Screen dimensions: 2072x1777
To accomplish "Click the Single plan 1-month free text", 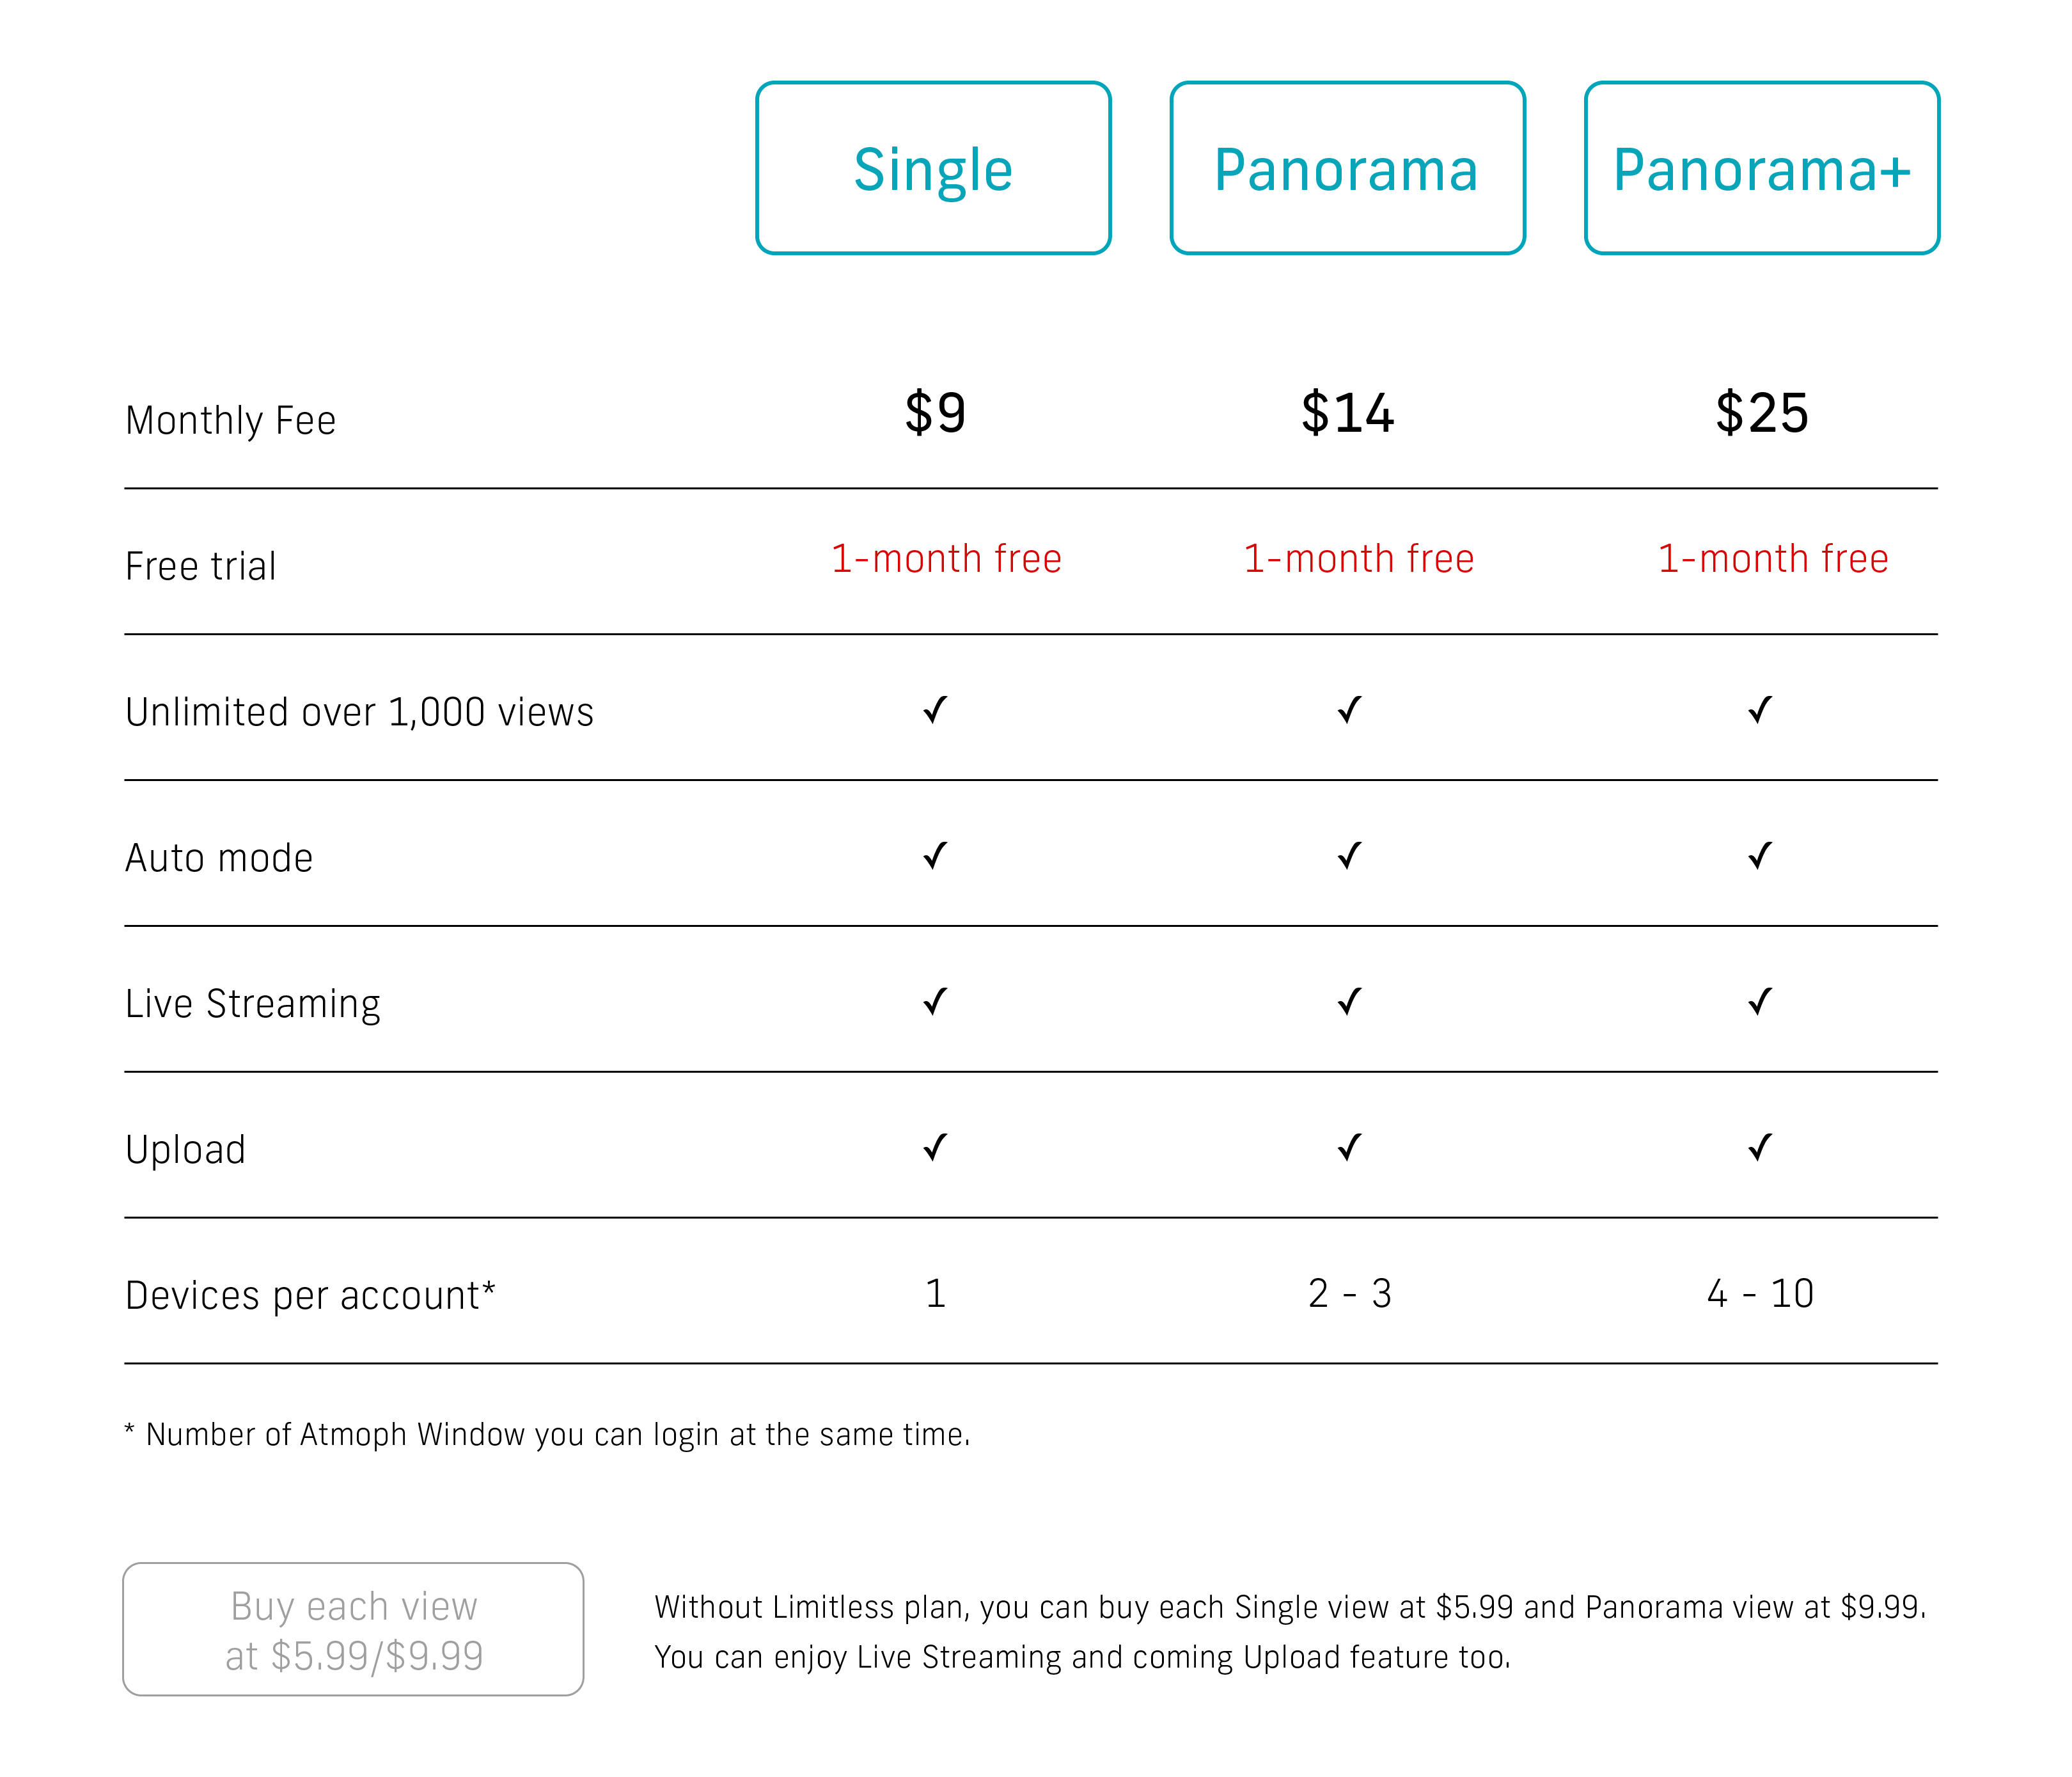I will coord(946,558).
